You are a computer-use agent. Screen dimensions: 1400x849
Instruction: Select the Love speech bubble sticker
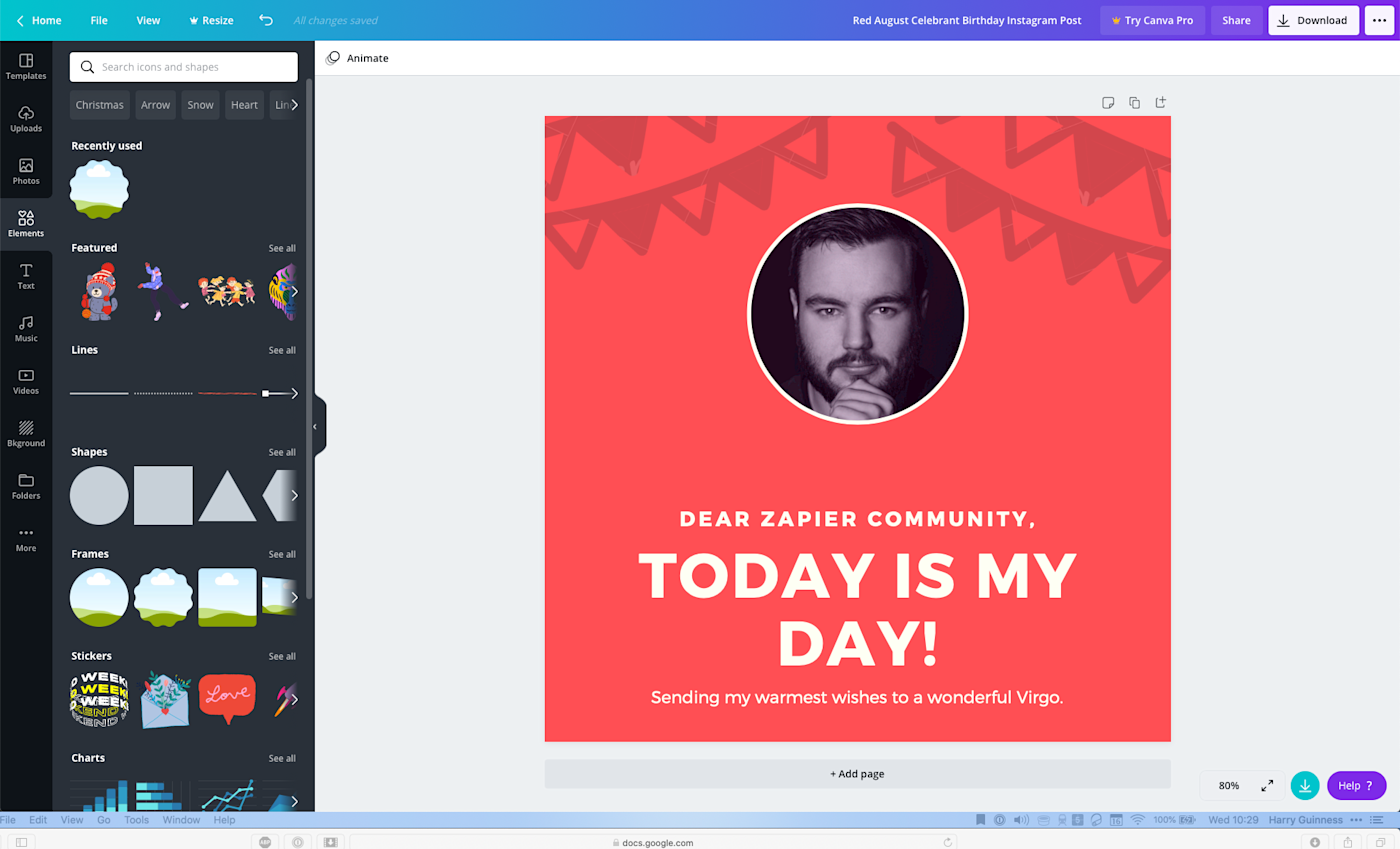[x=227, y=699]
